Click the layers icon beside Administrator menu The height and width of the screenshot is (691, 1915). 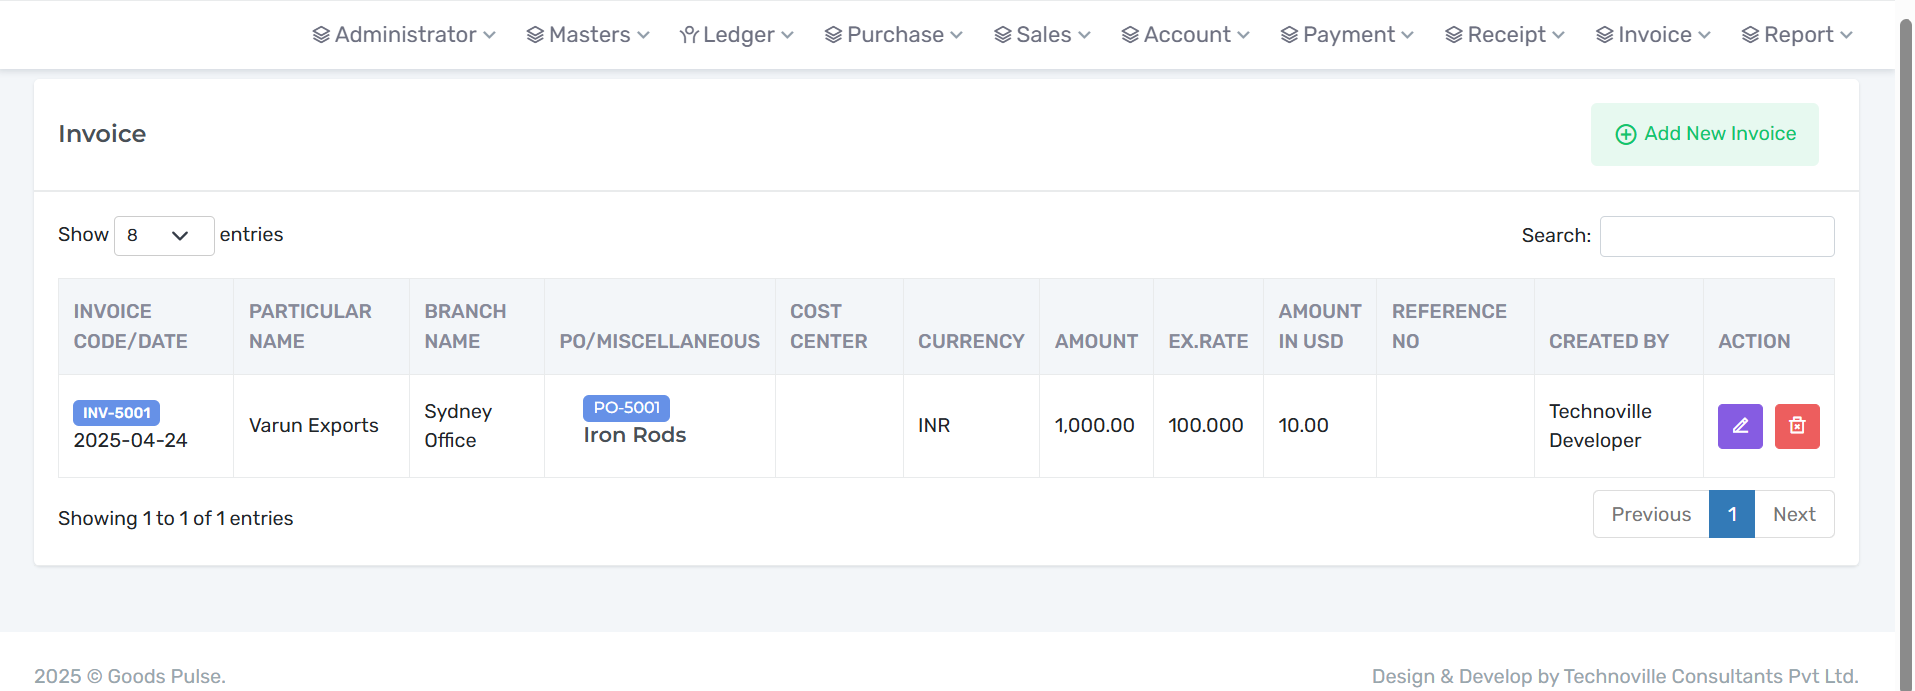[x=320, y=34]
